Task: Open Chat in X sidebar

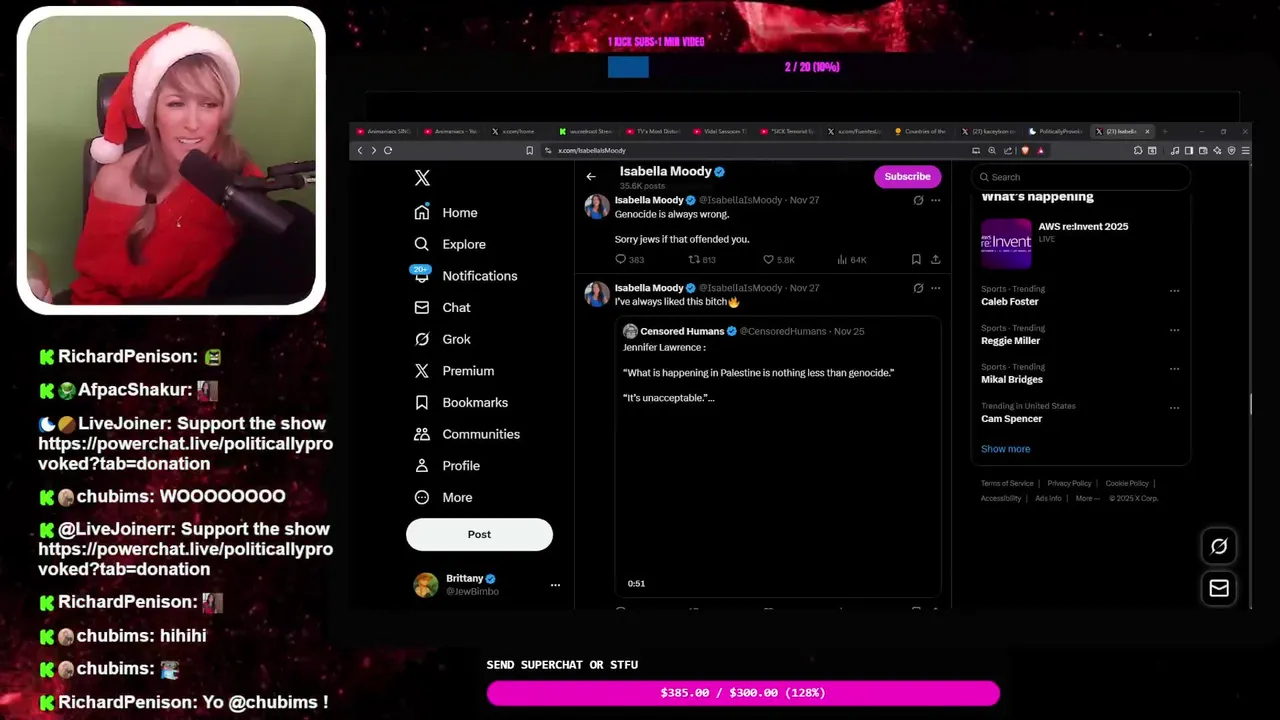Action: [442, 308]
